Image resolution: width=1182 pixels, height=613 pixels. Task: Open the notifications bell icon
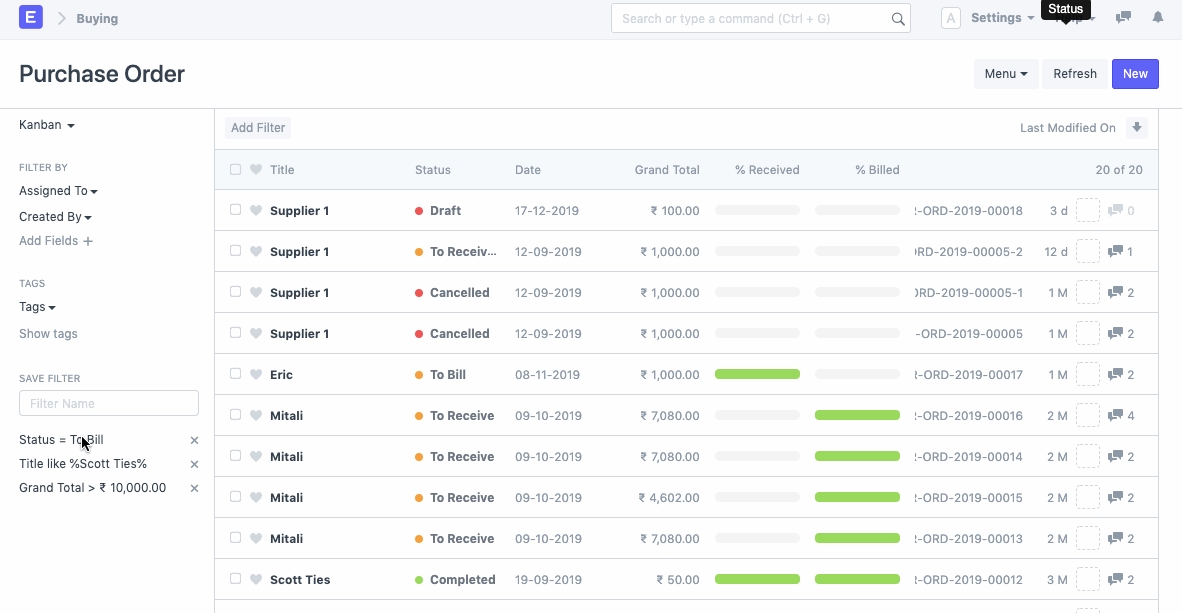pos(1158,18)
